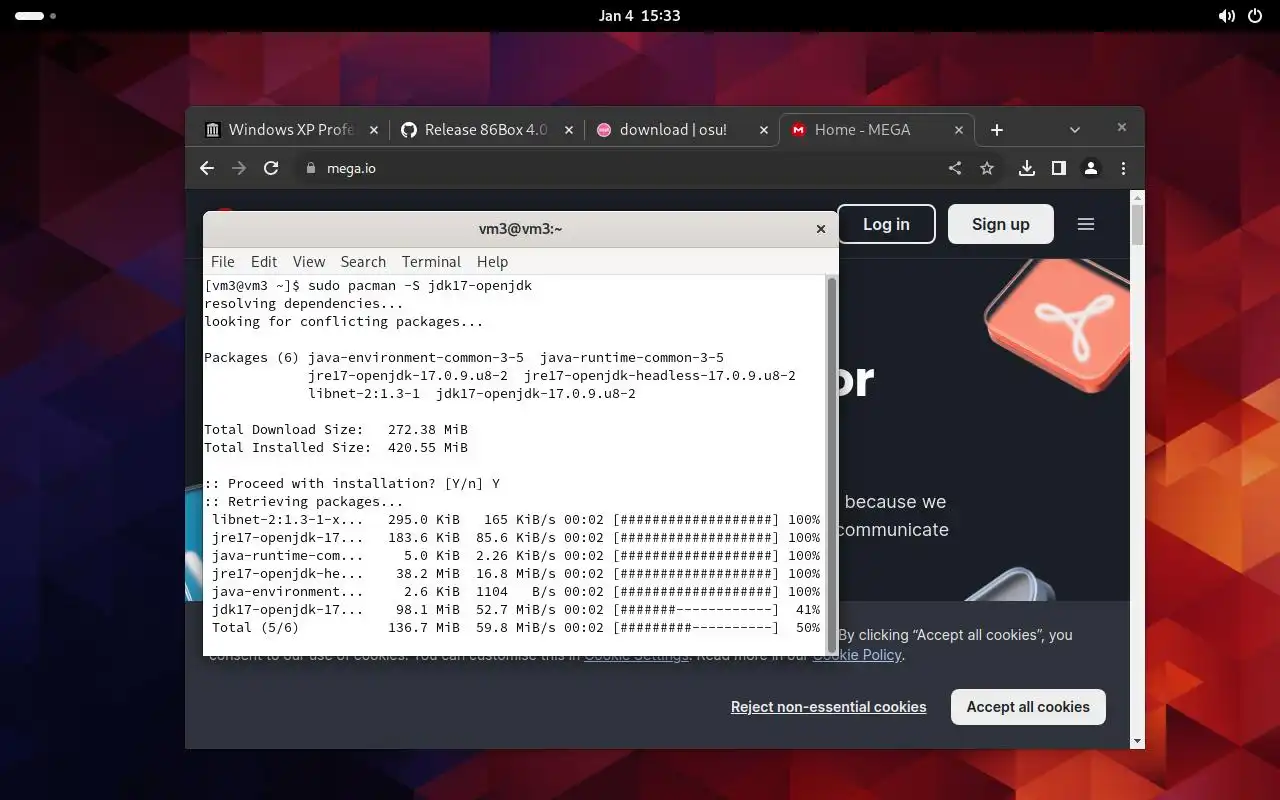Click the 'sudo pacman -S jdk17-openjdk' command text
The height and width of the screenshot is (800, 1280).
pyautogui.click(x=420, y=285)
